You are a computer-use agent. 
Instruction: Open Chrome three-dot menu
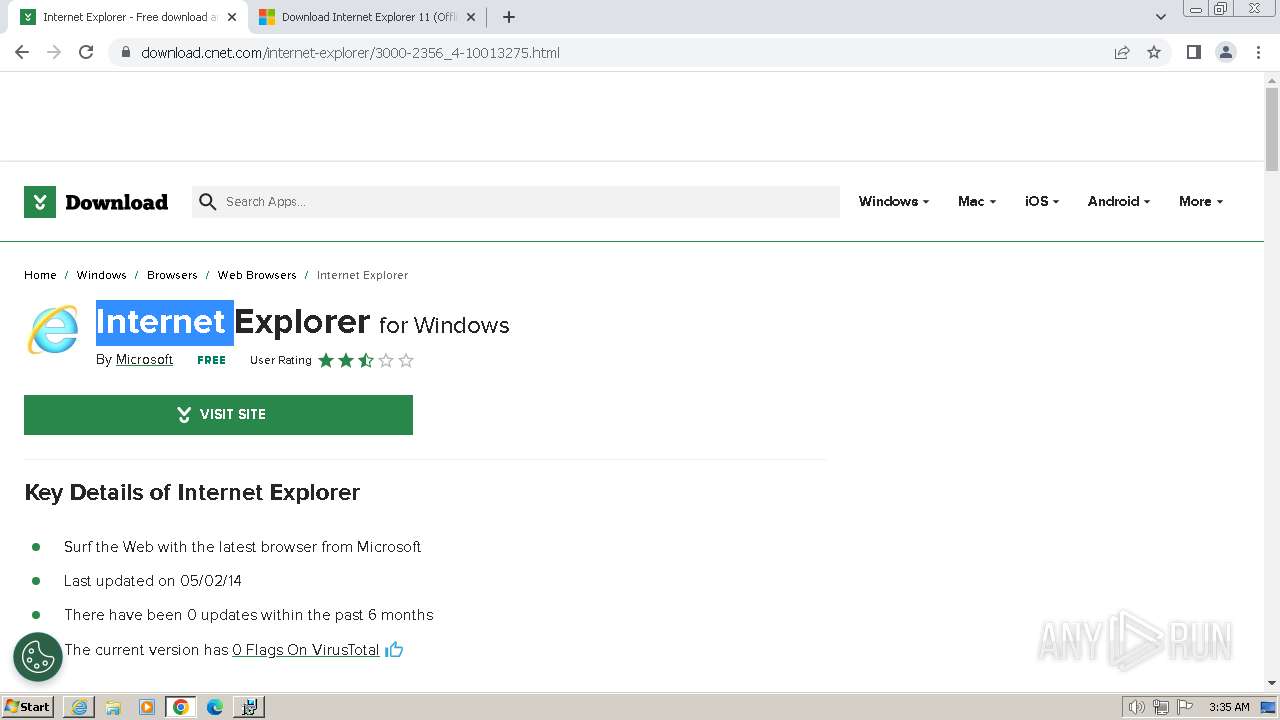pyautogui.click(x=1258, y=52)
